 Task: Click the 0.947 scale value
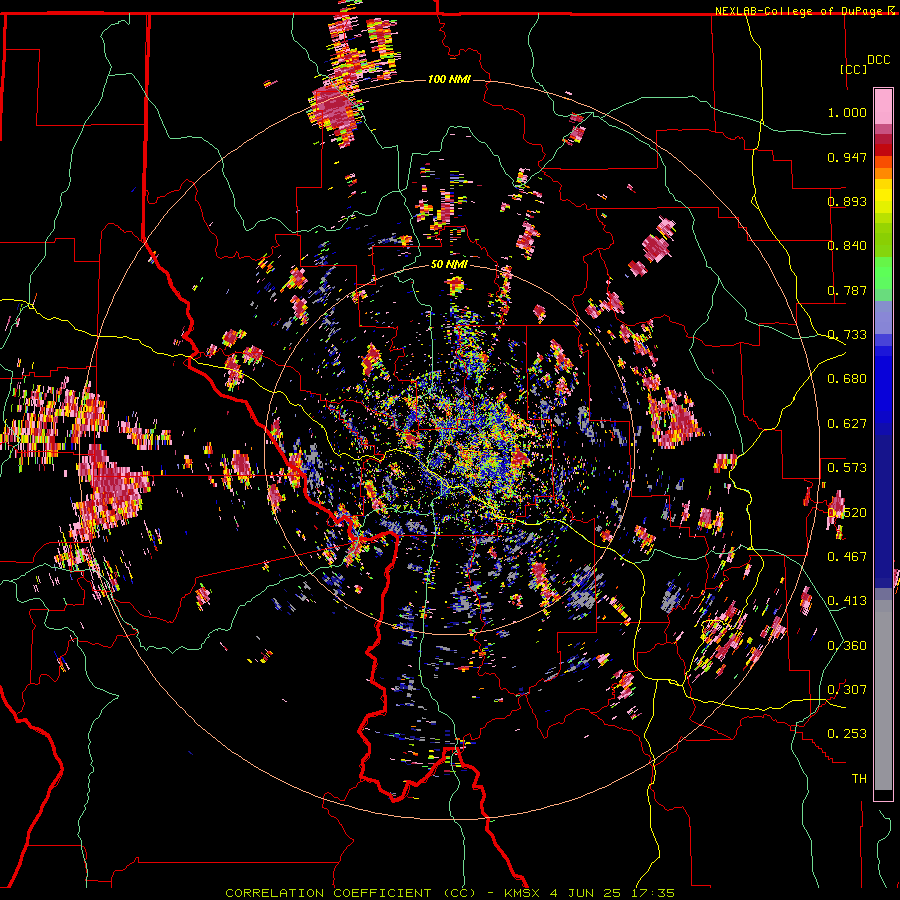point(847,157)
